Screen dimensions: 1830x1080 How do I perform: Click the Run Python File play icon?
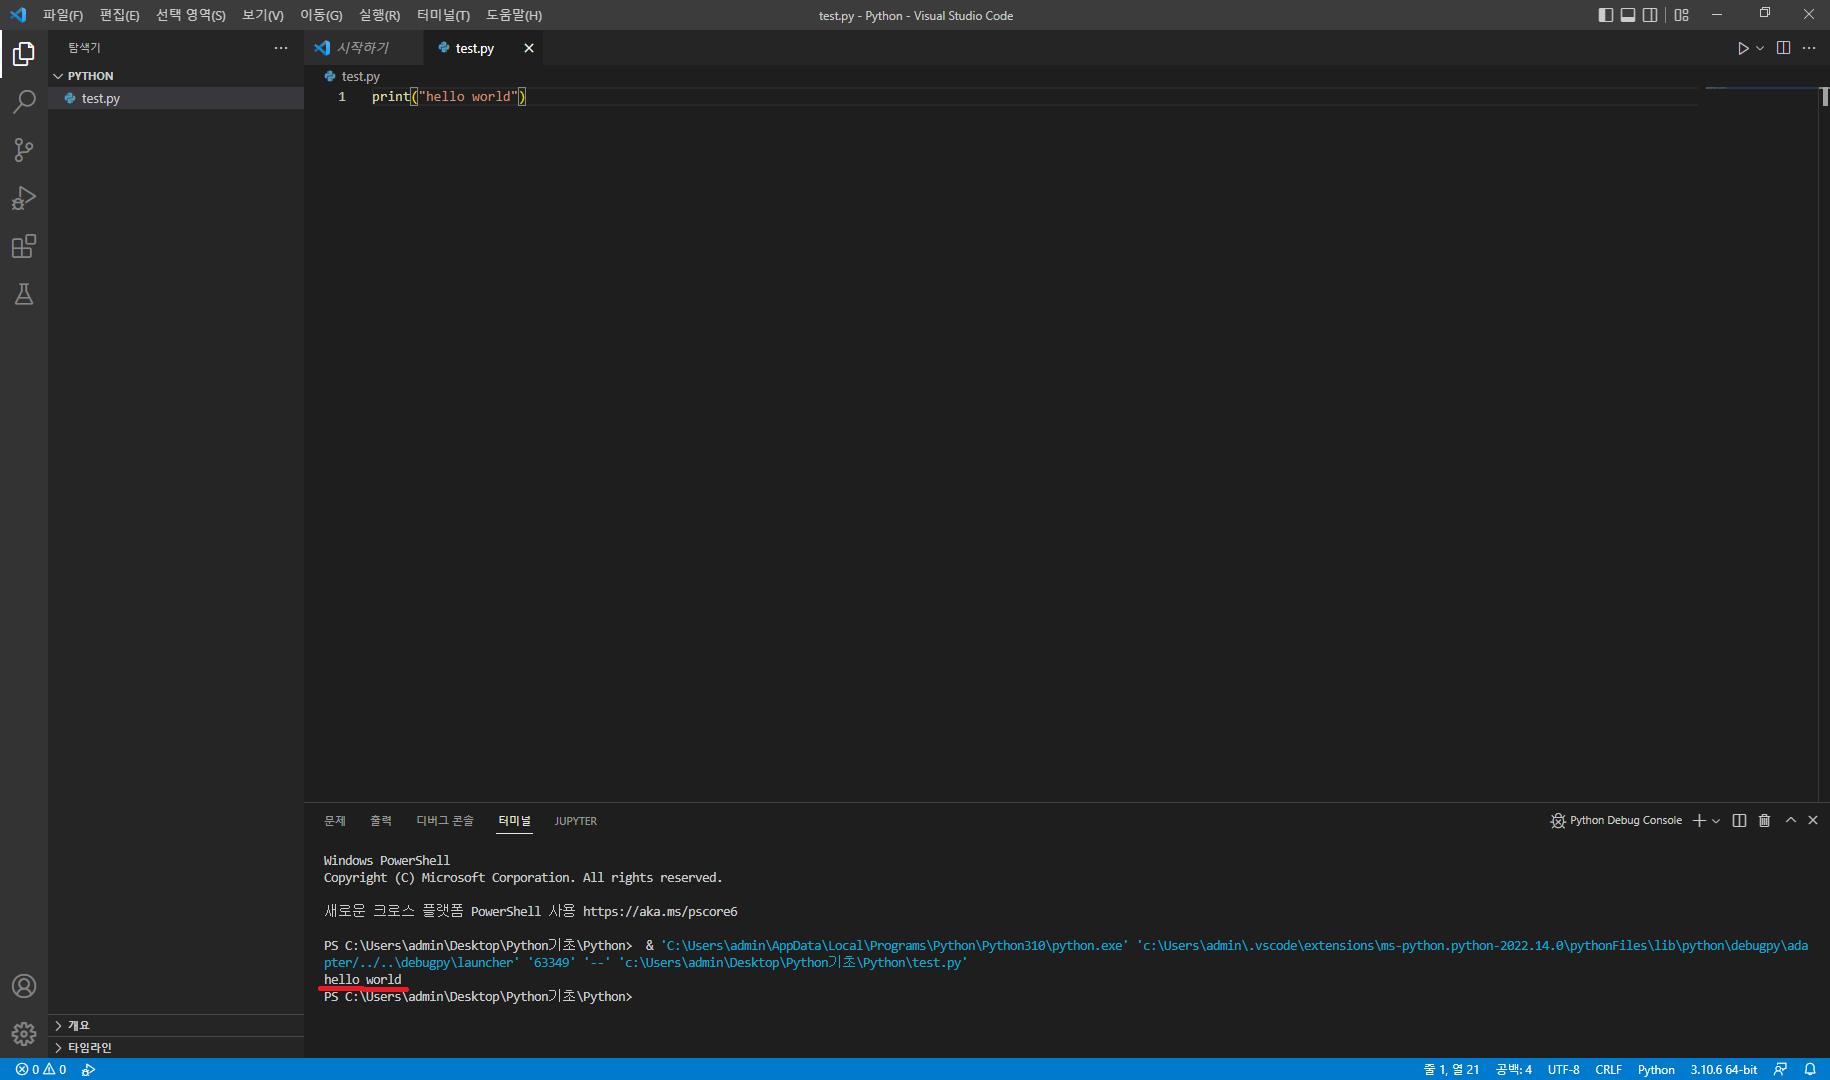(x=1743, y=48)
